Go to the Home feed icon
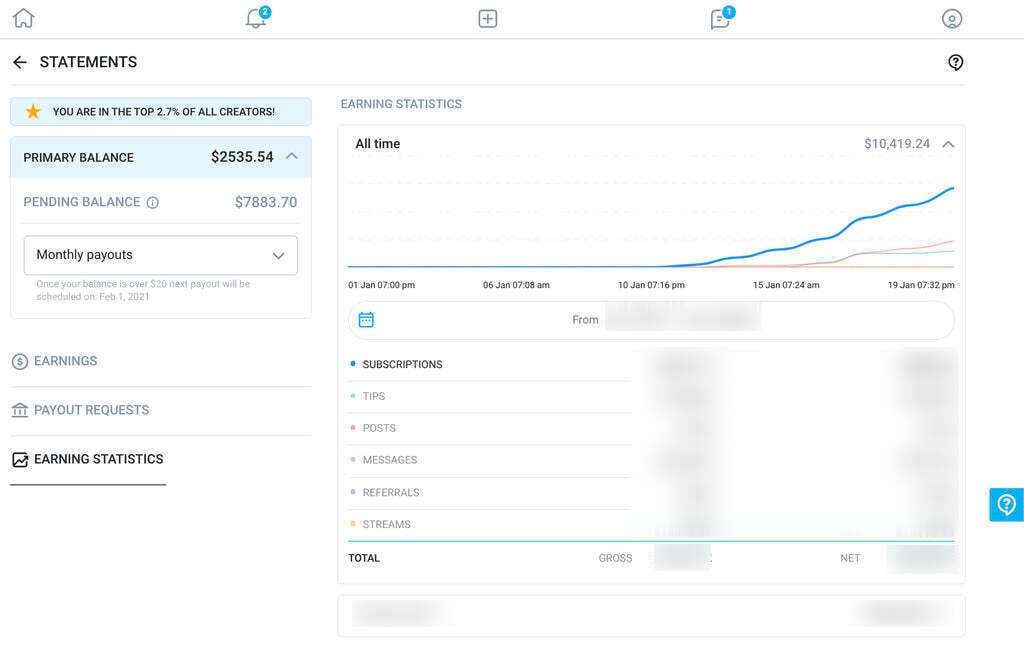The height and width of the screenshot is (648, 1024). click(23, 18)
